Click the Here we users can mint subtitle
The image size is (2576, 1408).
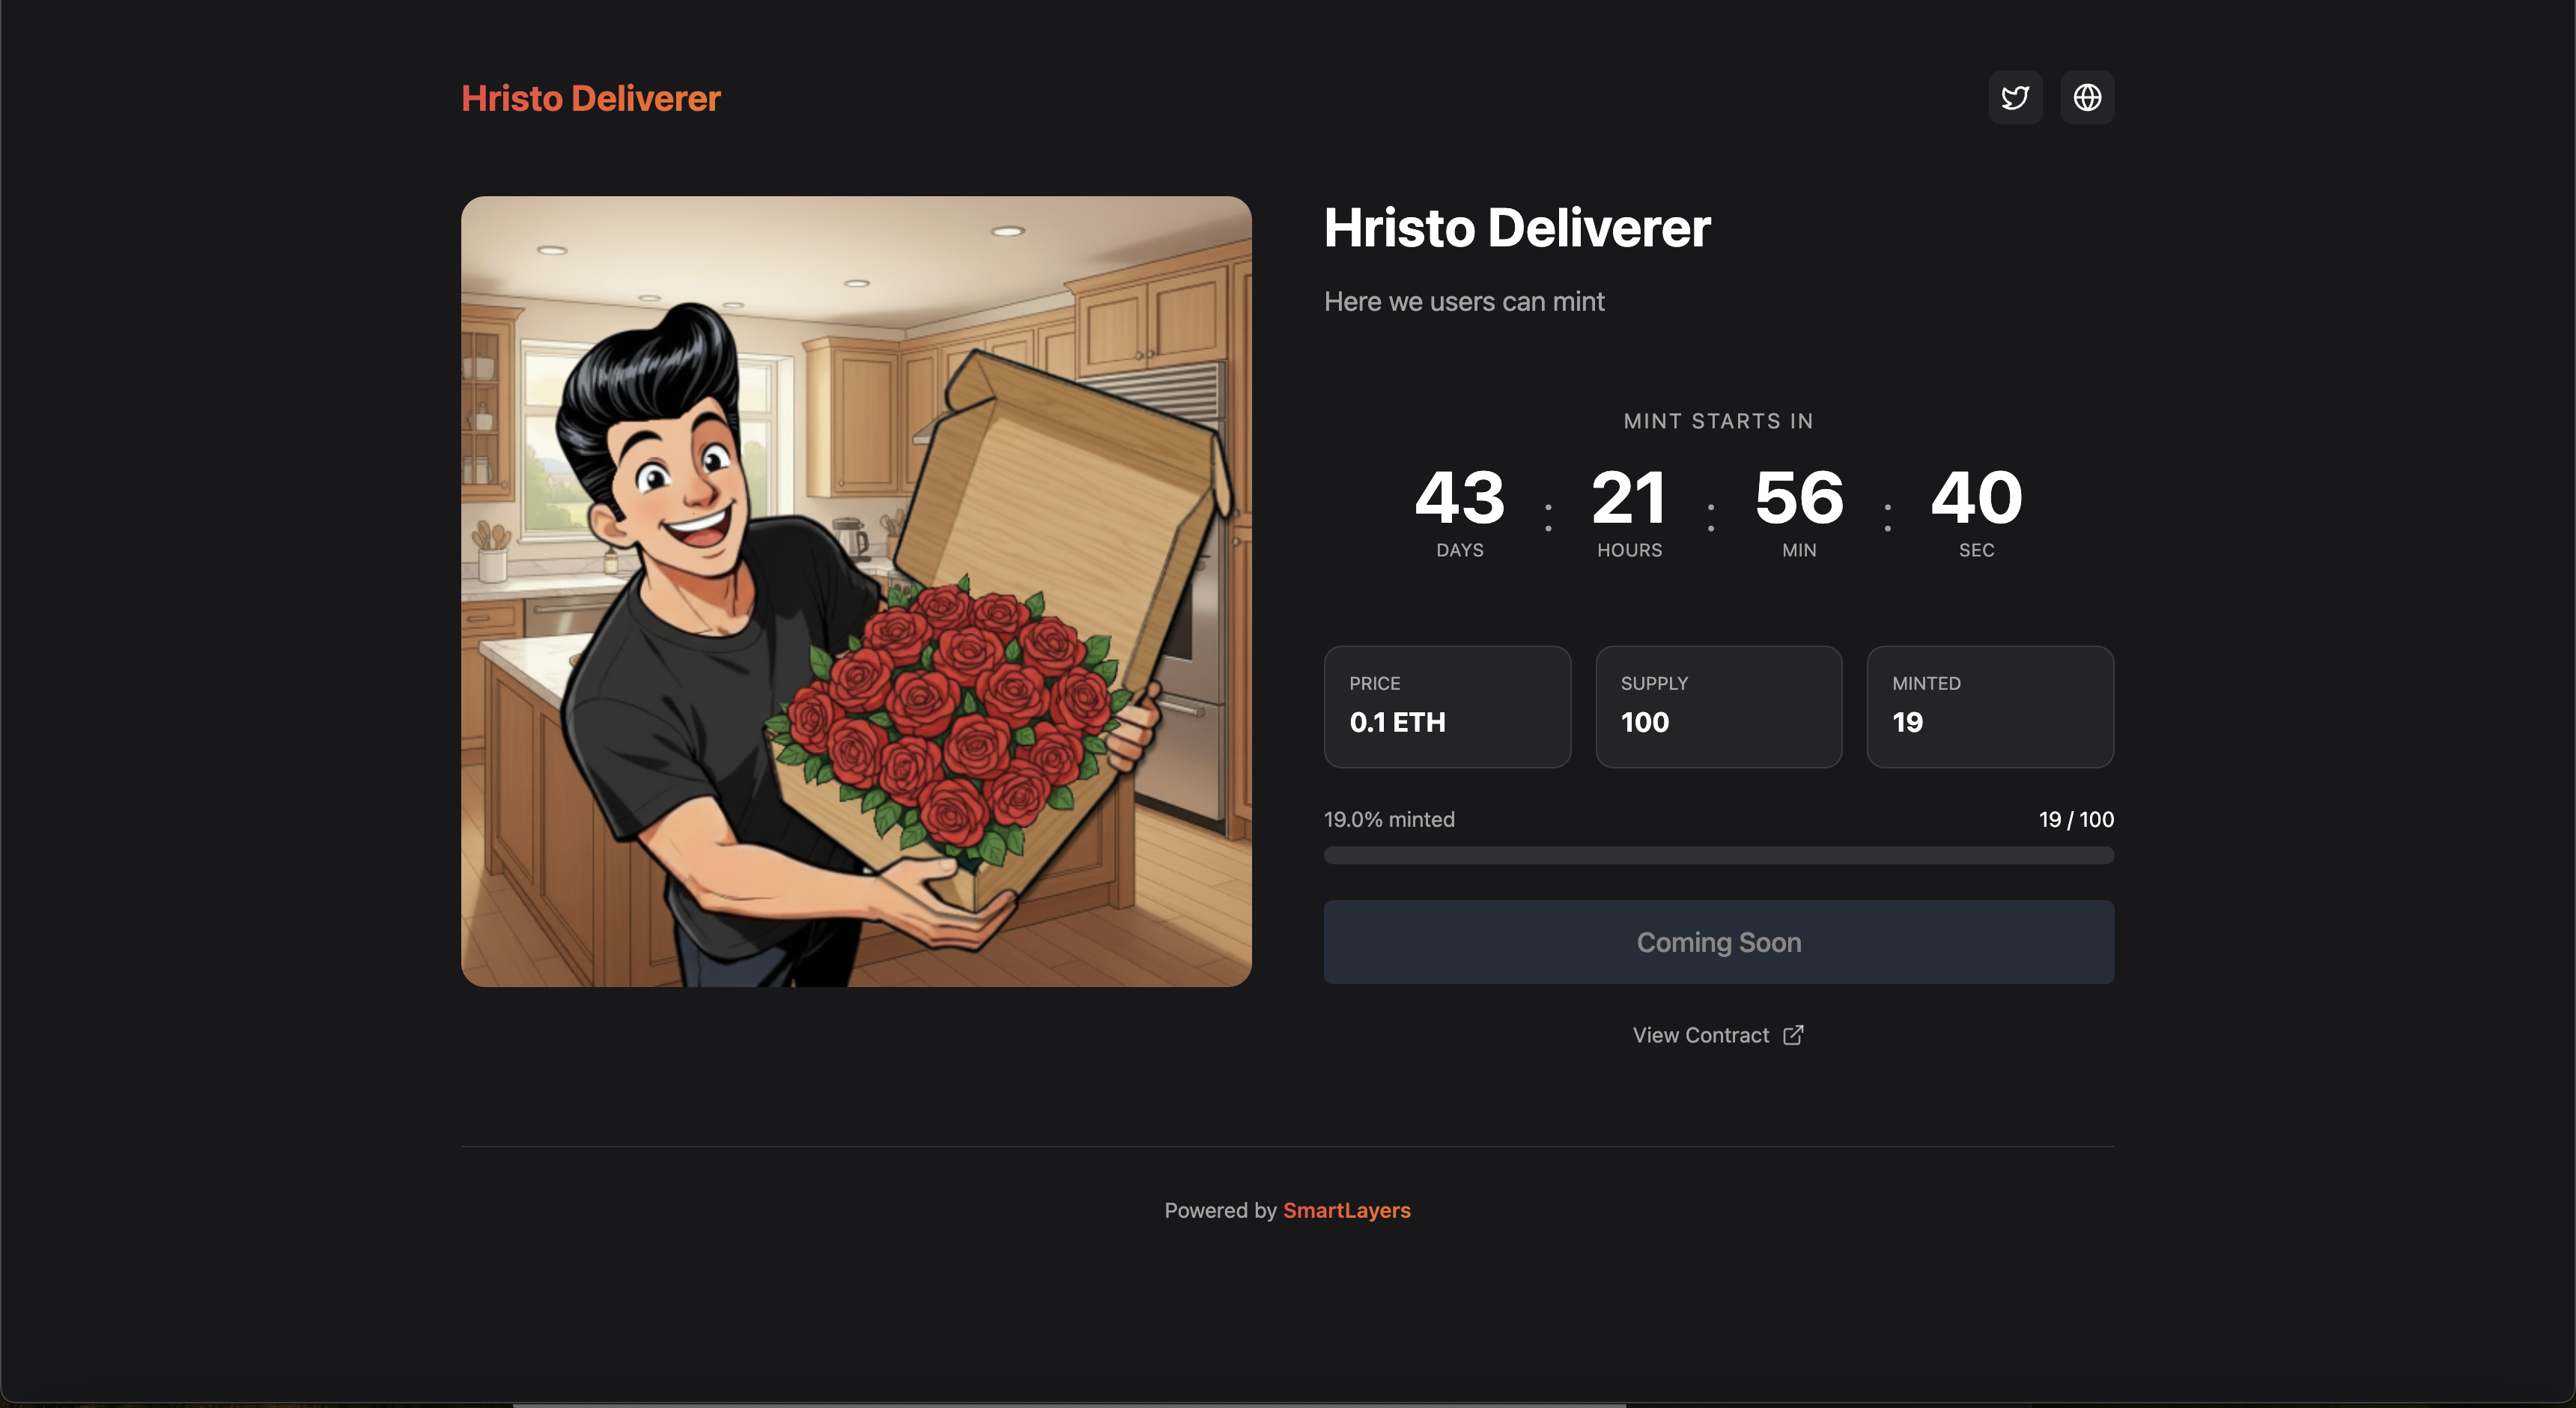click(1463, 301)
